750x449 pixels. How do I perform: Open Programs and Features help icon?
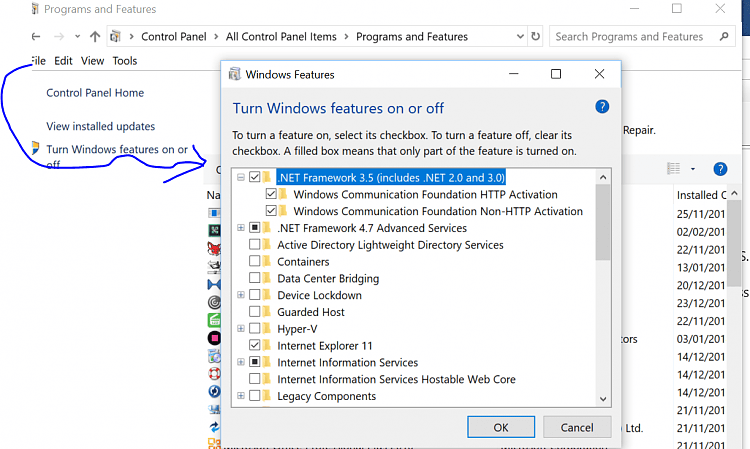[x=720, y=169]
